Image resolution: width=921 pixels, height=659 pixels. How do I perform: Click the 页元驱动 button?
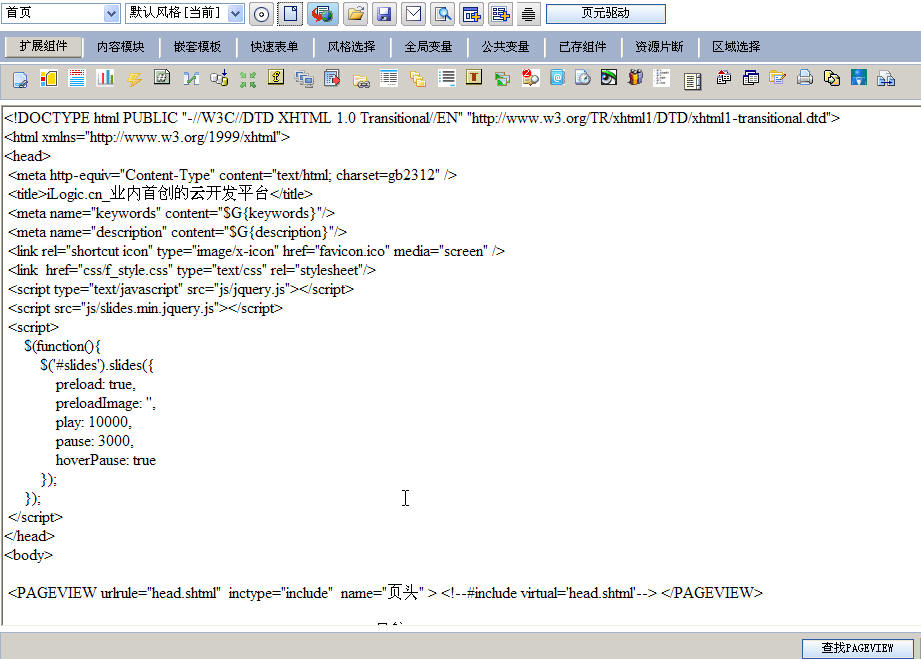point(605,14)
